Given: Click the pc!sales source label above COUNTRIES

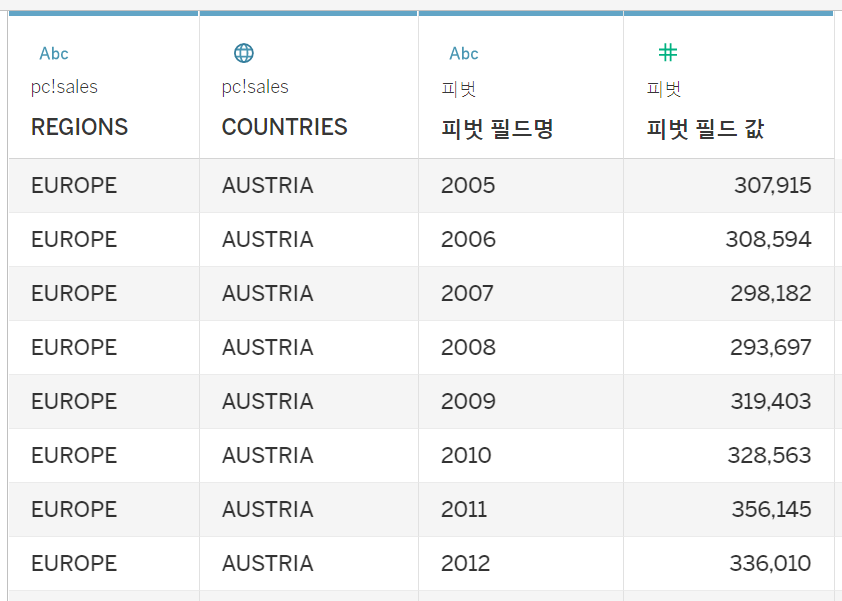Looking at the screenshot, I should 255,87.
